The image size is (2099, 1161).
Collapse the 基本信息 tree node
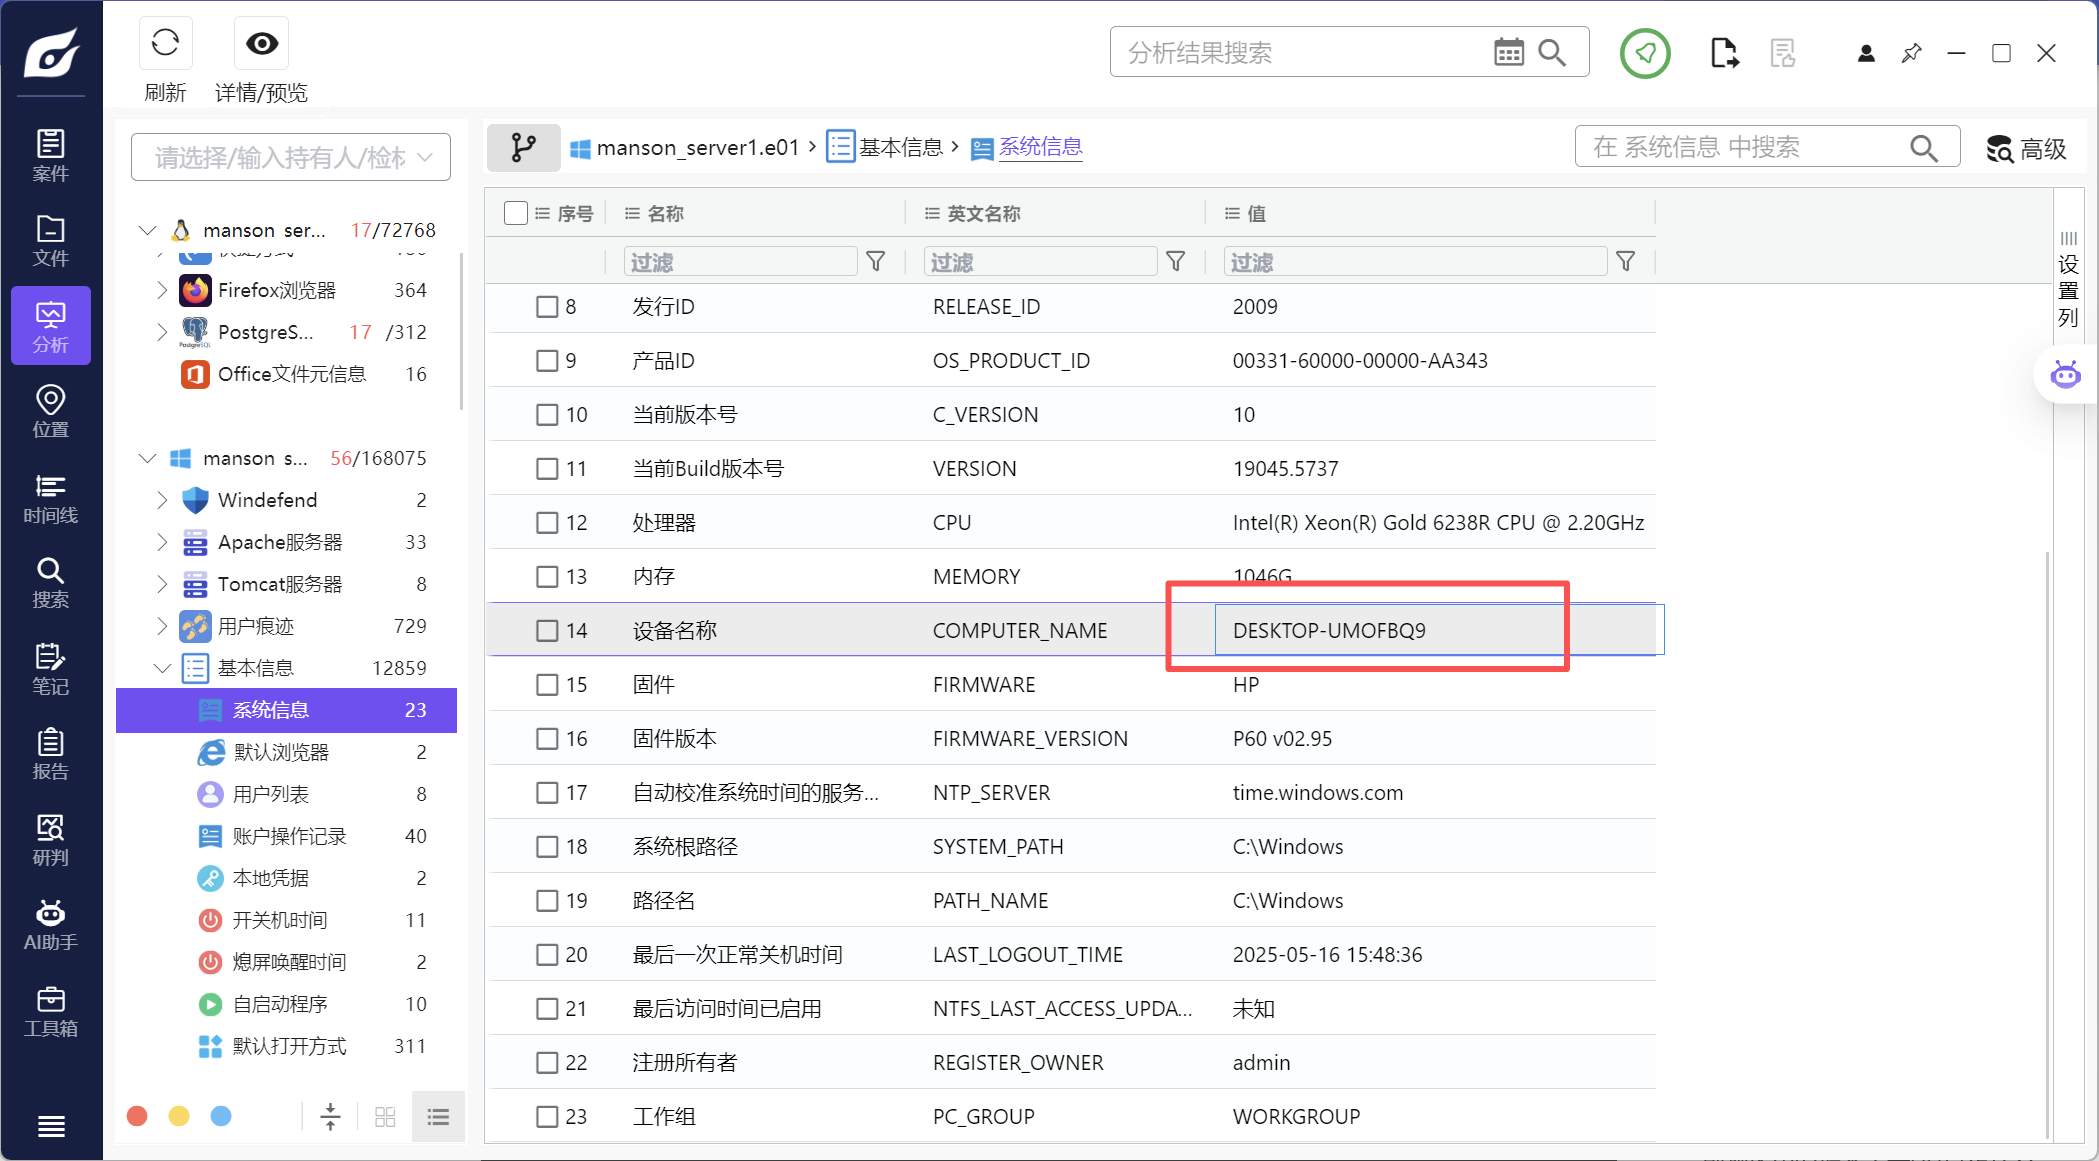[162, 668]
